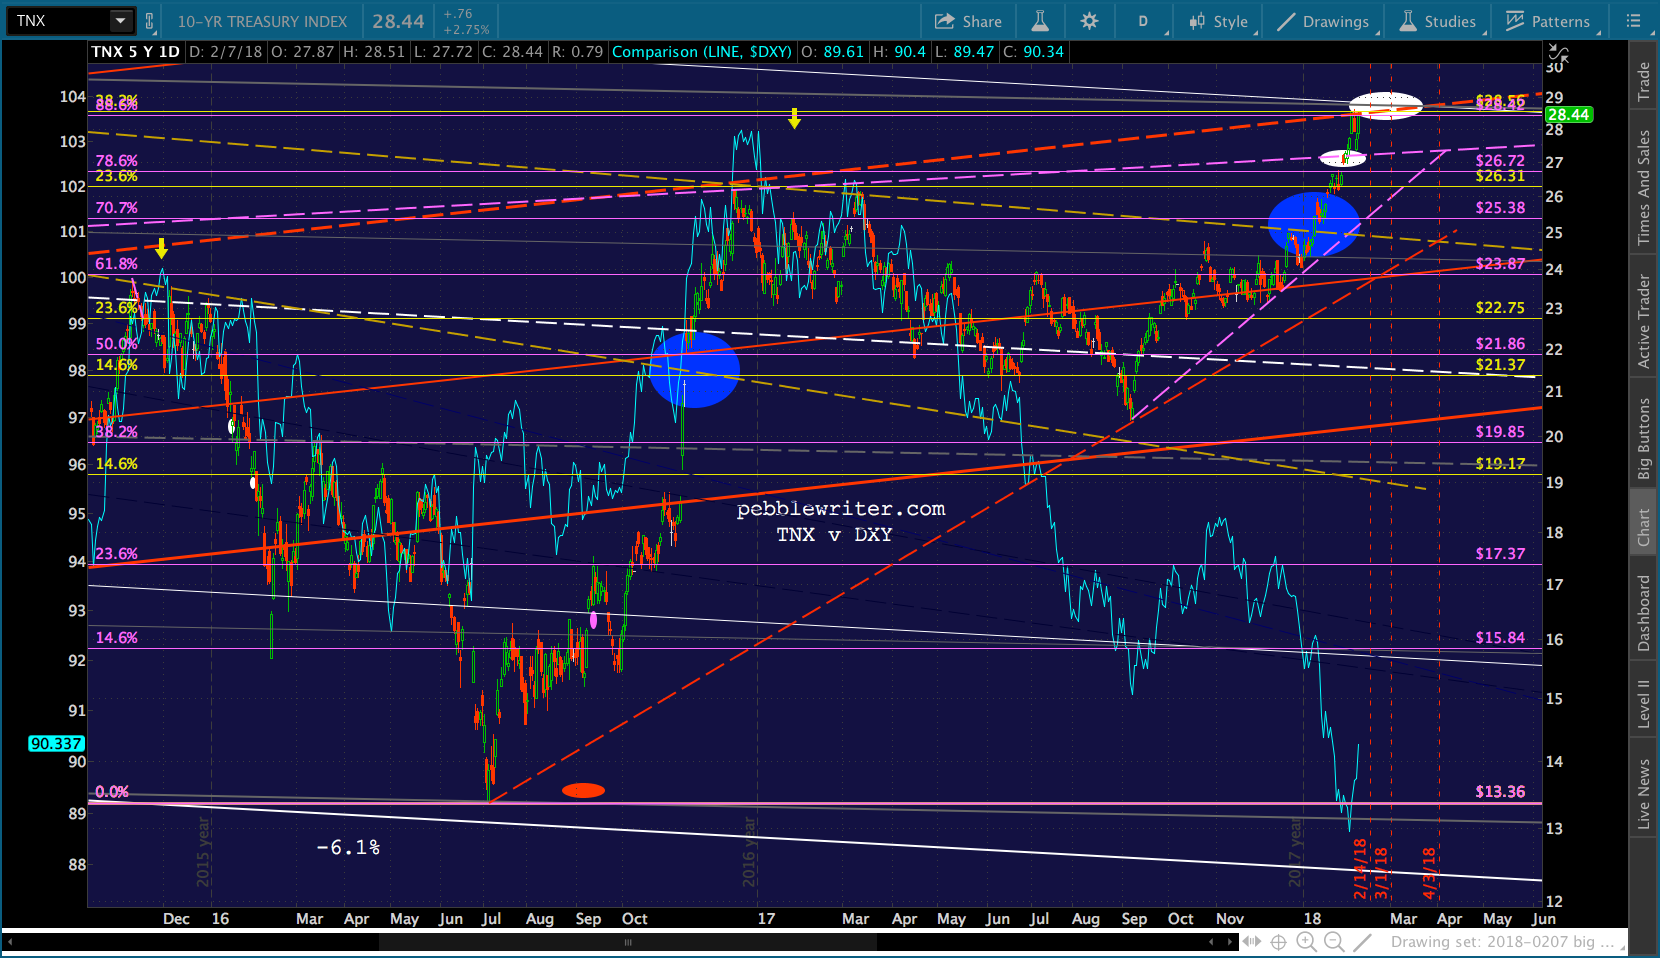Open the Patterns menu
Screen dimensions: 1660x958
coord(1548,21)
